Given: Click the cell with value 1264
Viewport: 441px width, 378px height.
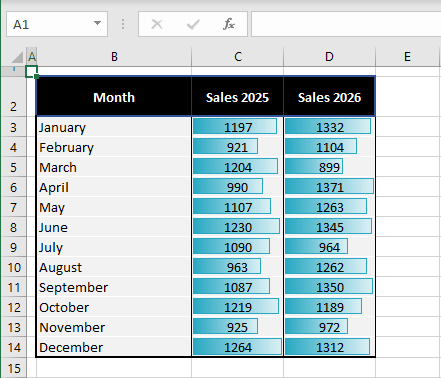Looking at the screenshot, I should click(x=238, y=347).
